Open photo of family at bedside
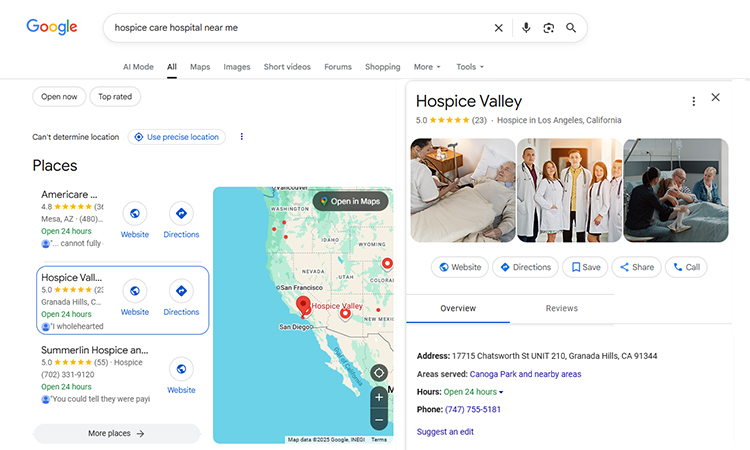 [676, 190]
